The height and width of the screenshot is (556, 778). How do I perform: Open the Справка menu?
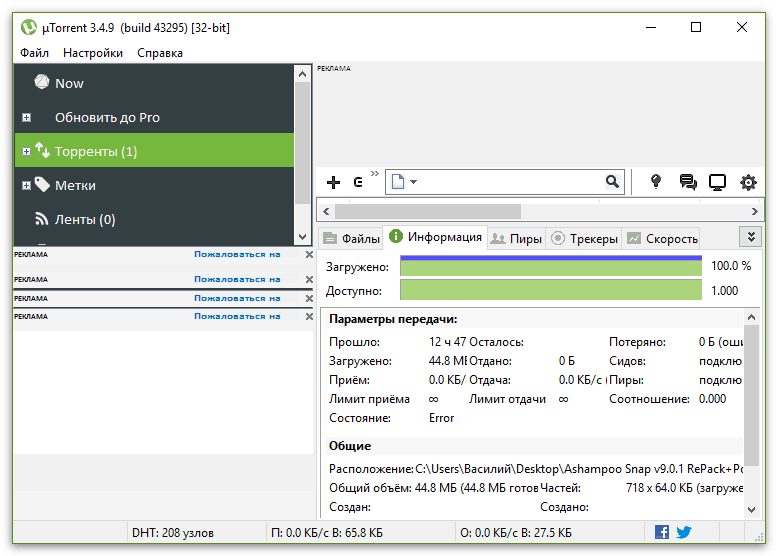[x=160, y=53]
